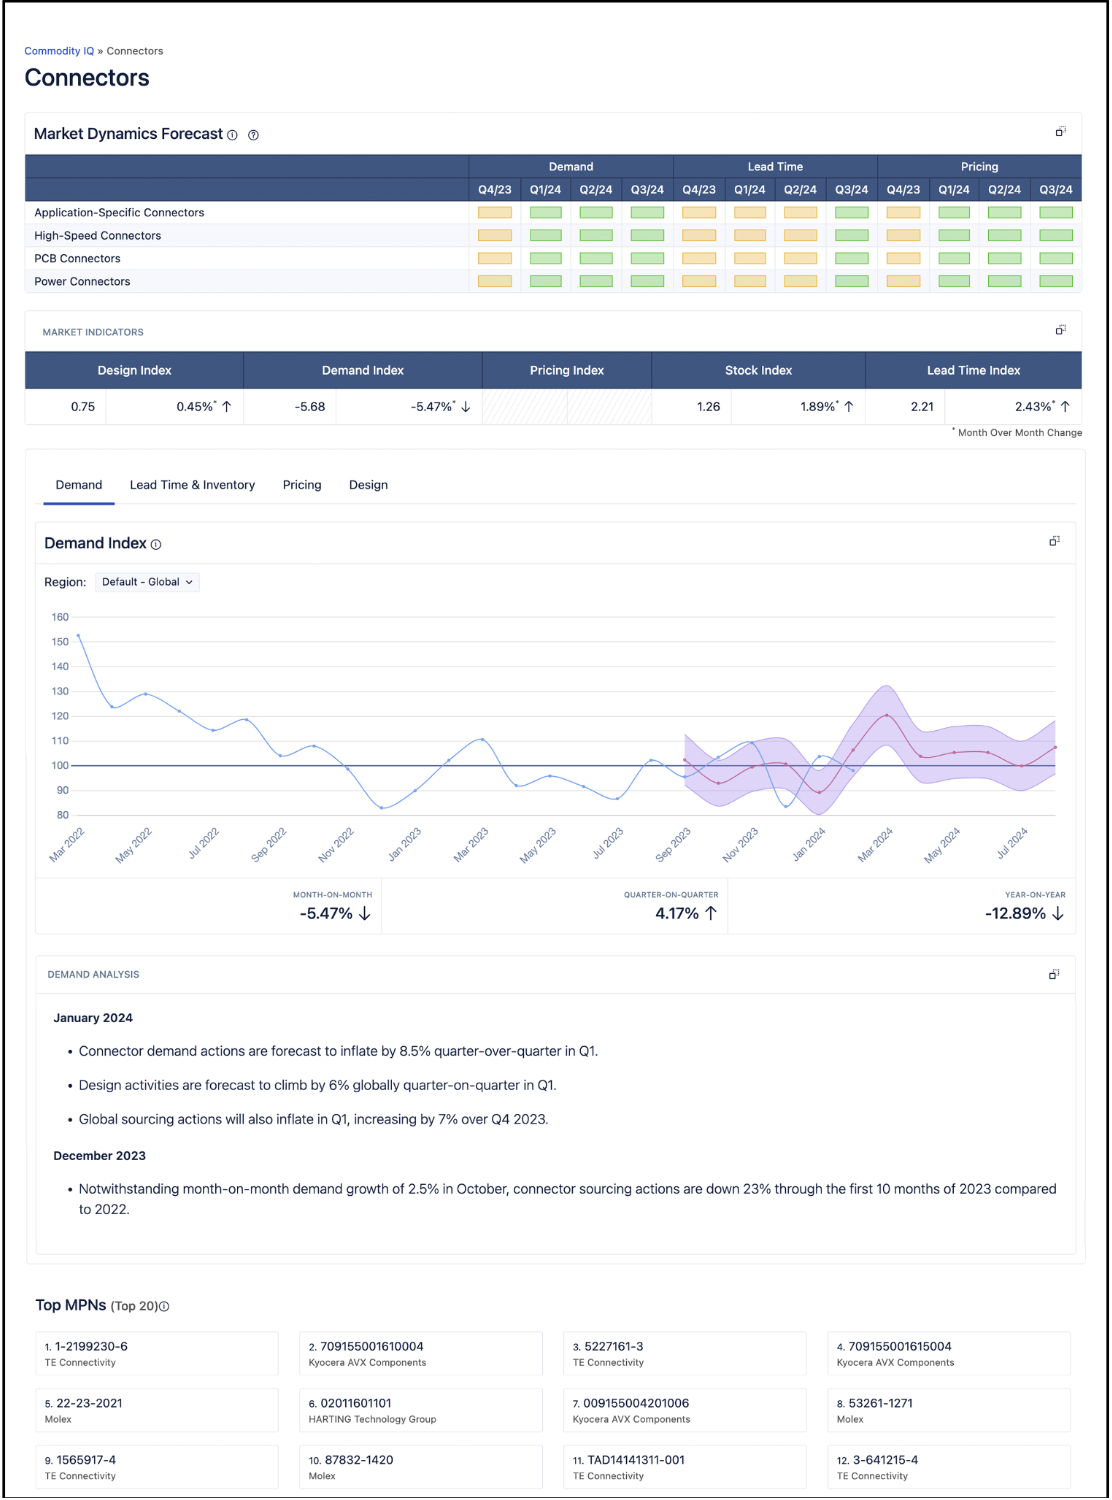Viewport: 1112px width, 1500px height.
Task: Expand the Demand Analysis panel
Action: [x=1054, y=974]
